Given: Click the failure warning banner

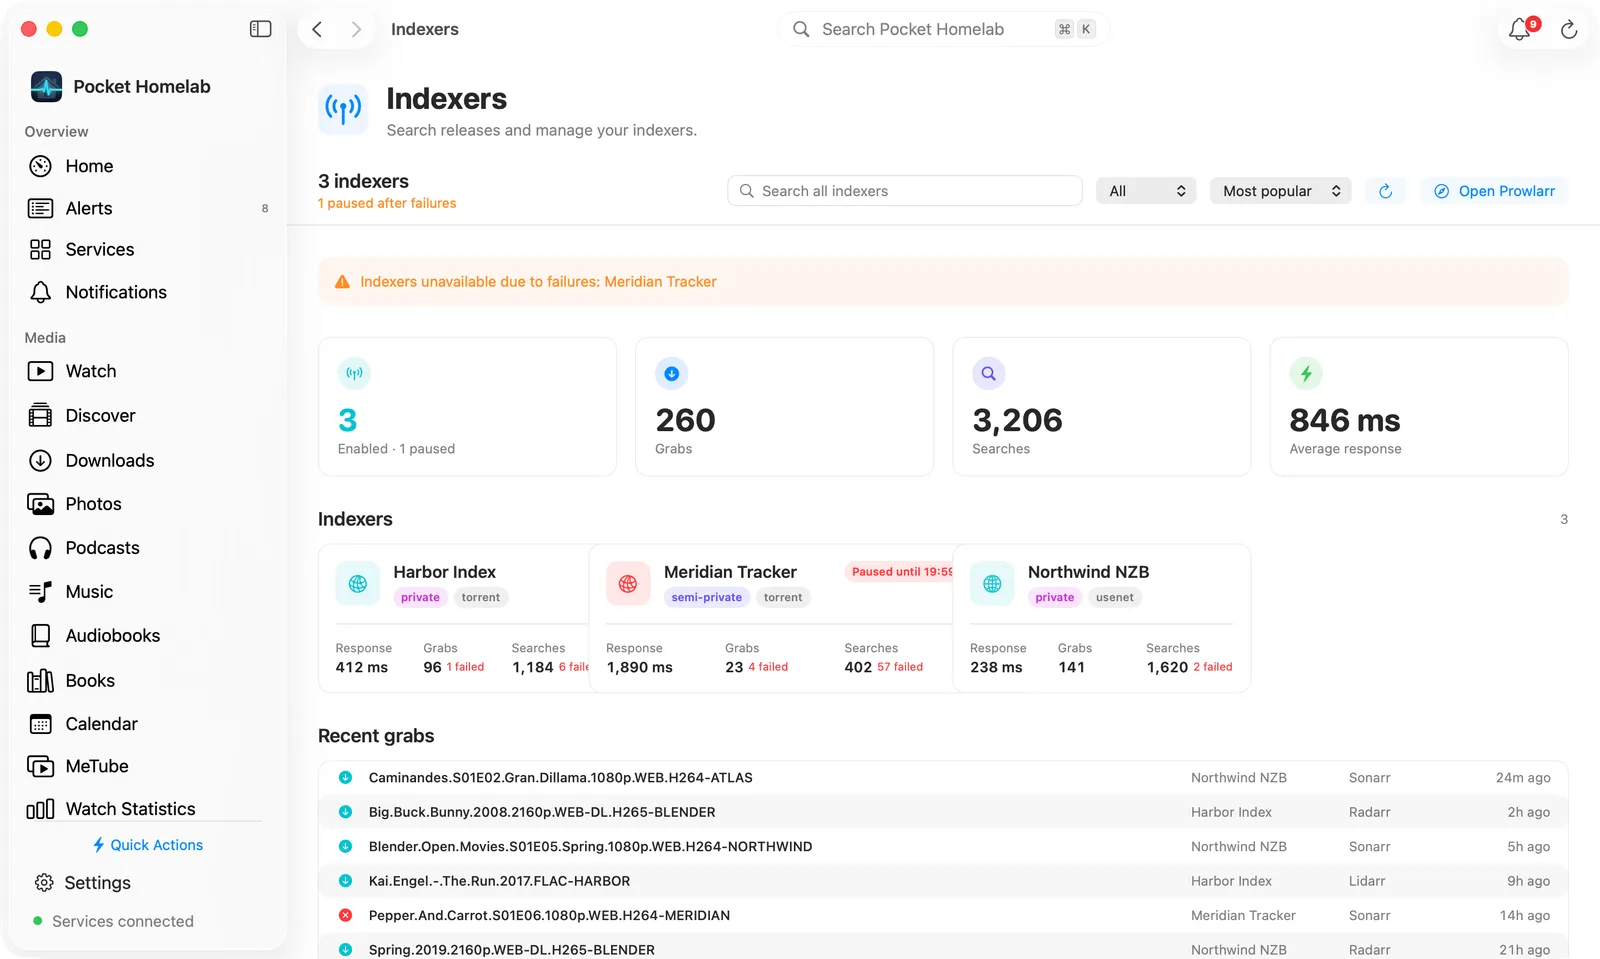Looking at the screenshot, I should click(x=943, y=282).
